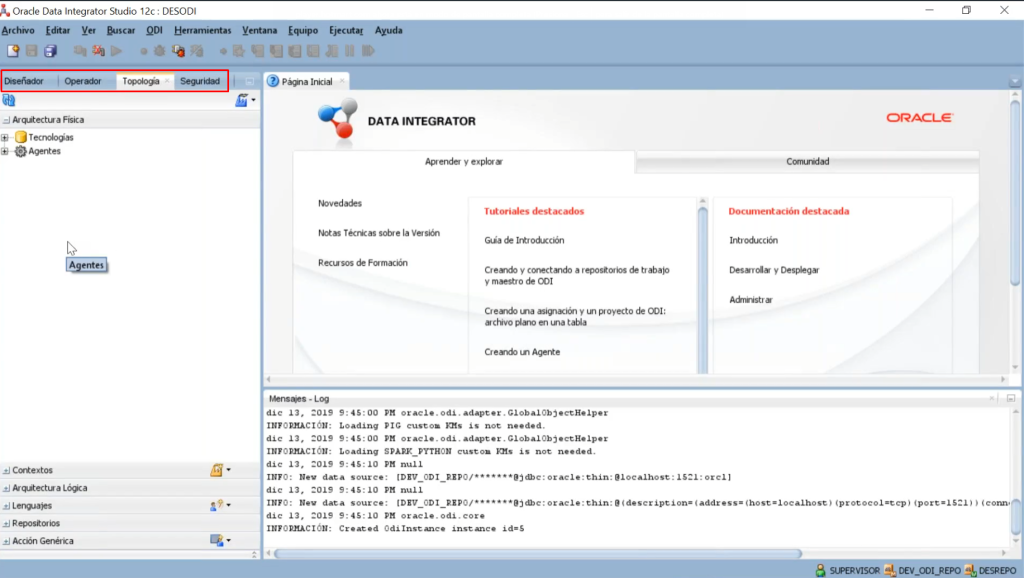Click the blue Refresh icon under Diseñador tab
Image resolution: width=1024 pixels, height=578 pixels.
click(x=8, y=100)
